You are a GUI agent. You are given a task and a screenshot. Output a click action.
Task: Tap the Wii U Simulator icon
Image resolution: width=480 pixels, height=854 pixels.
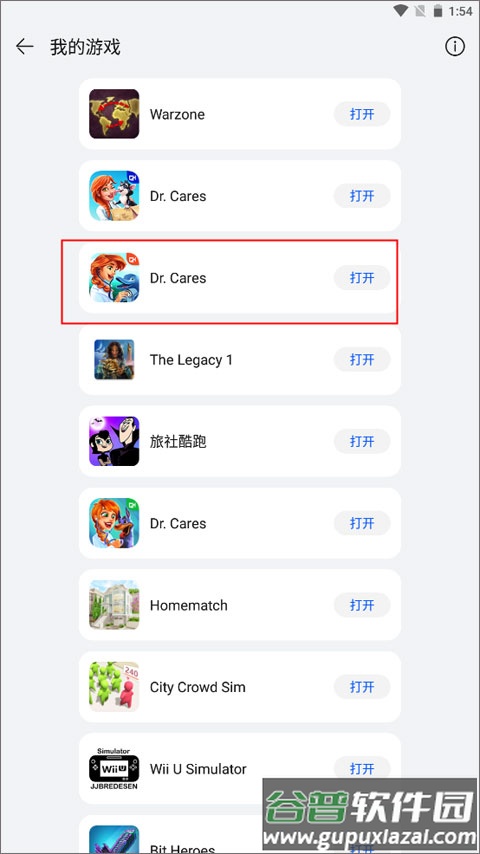tap(114, 768)
